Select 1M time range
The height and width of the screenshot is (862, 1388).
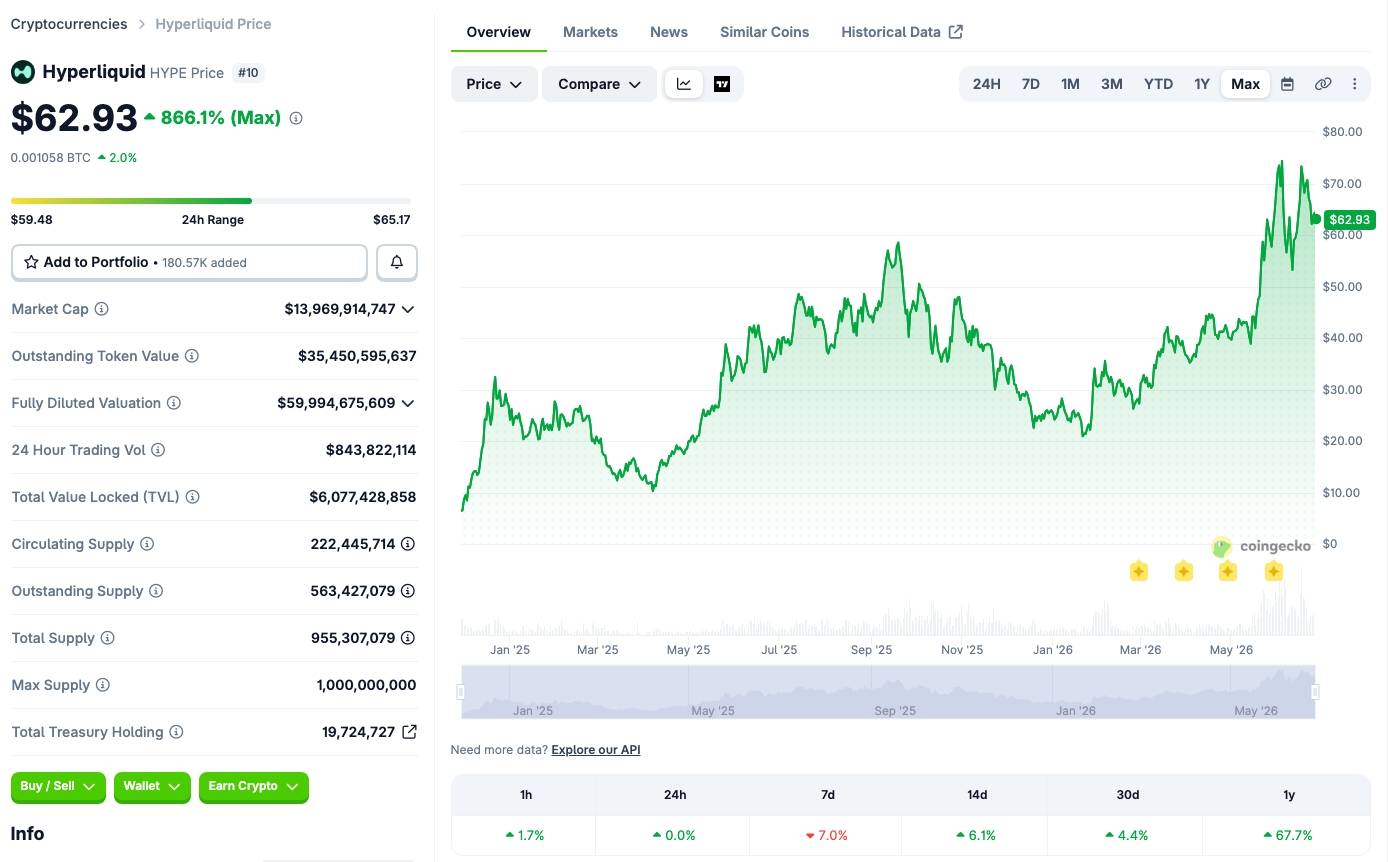click(x=1070, y=84)
